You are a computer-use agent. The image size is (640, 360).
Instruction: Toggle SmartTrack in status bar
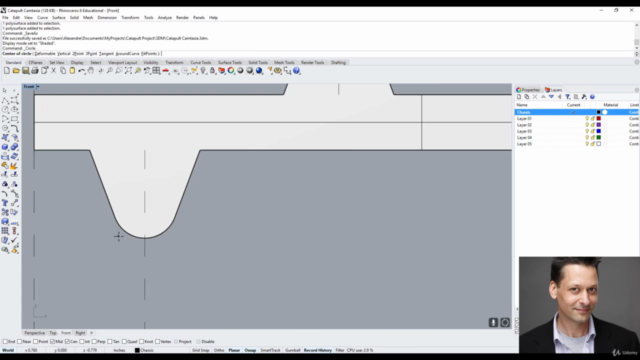pos(271,350)
